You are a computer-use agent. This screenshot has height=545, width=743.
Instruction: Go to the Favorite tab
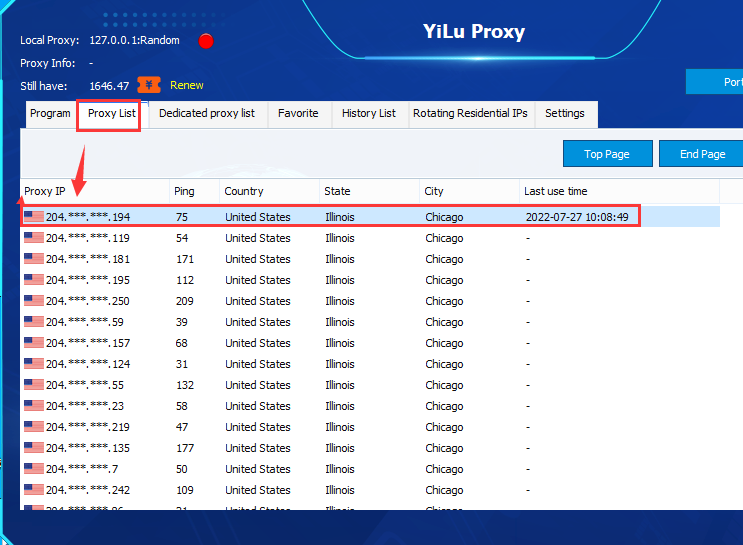(298, 114)
